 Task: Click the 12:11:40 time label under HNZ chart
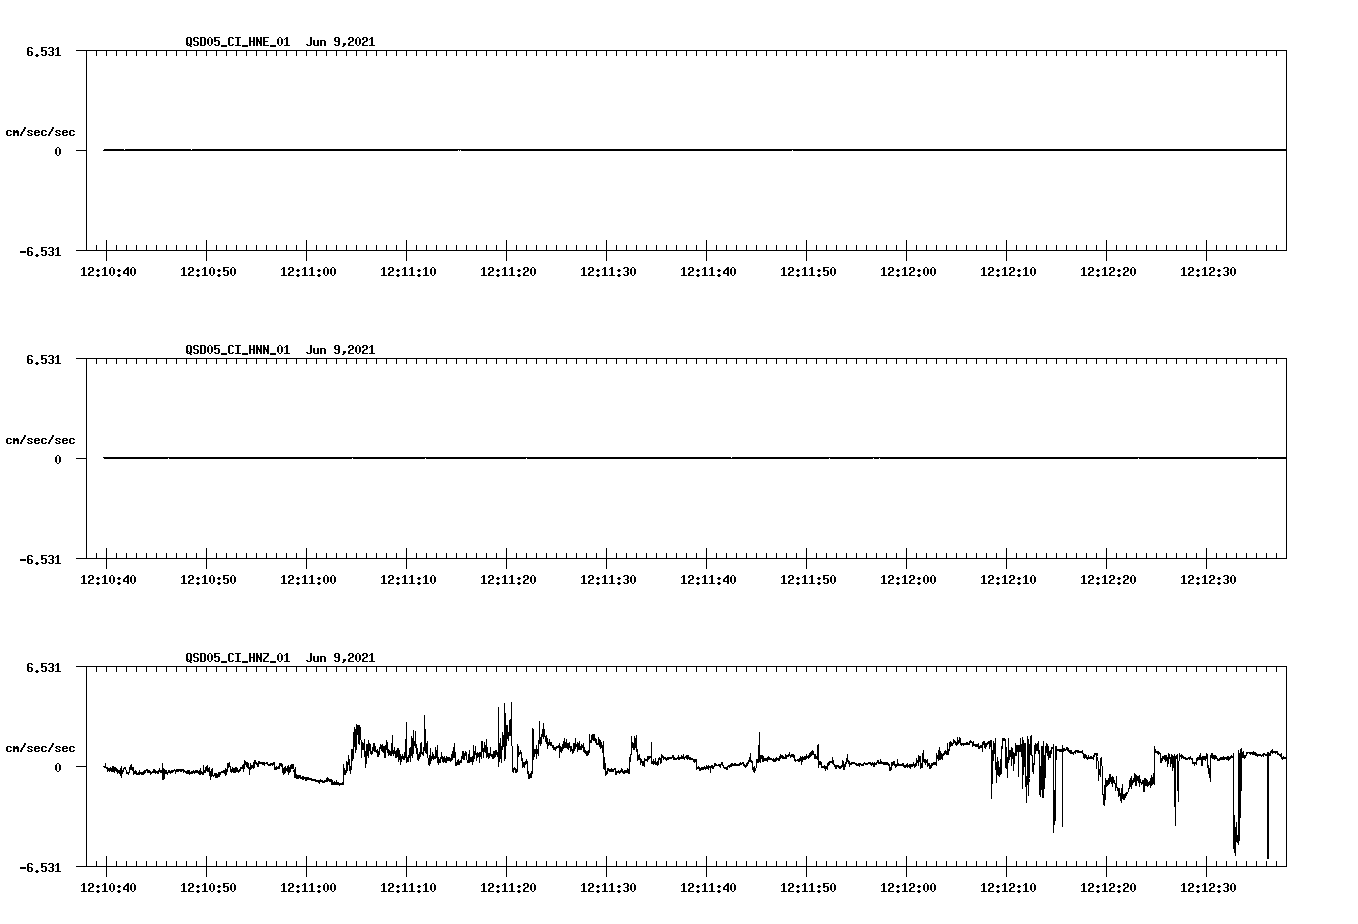[x=708, y=888]
